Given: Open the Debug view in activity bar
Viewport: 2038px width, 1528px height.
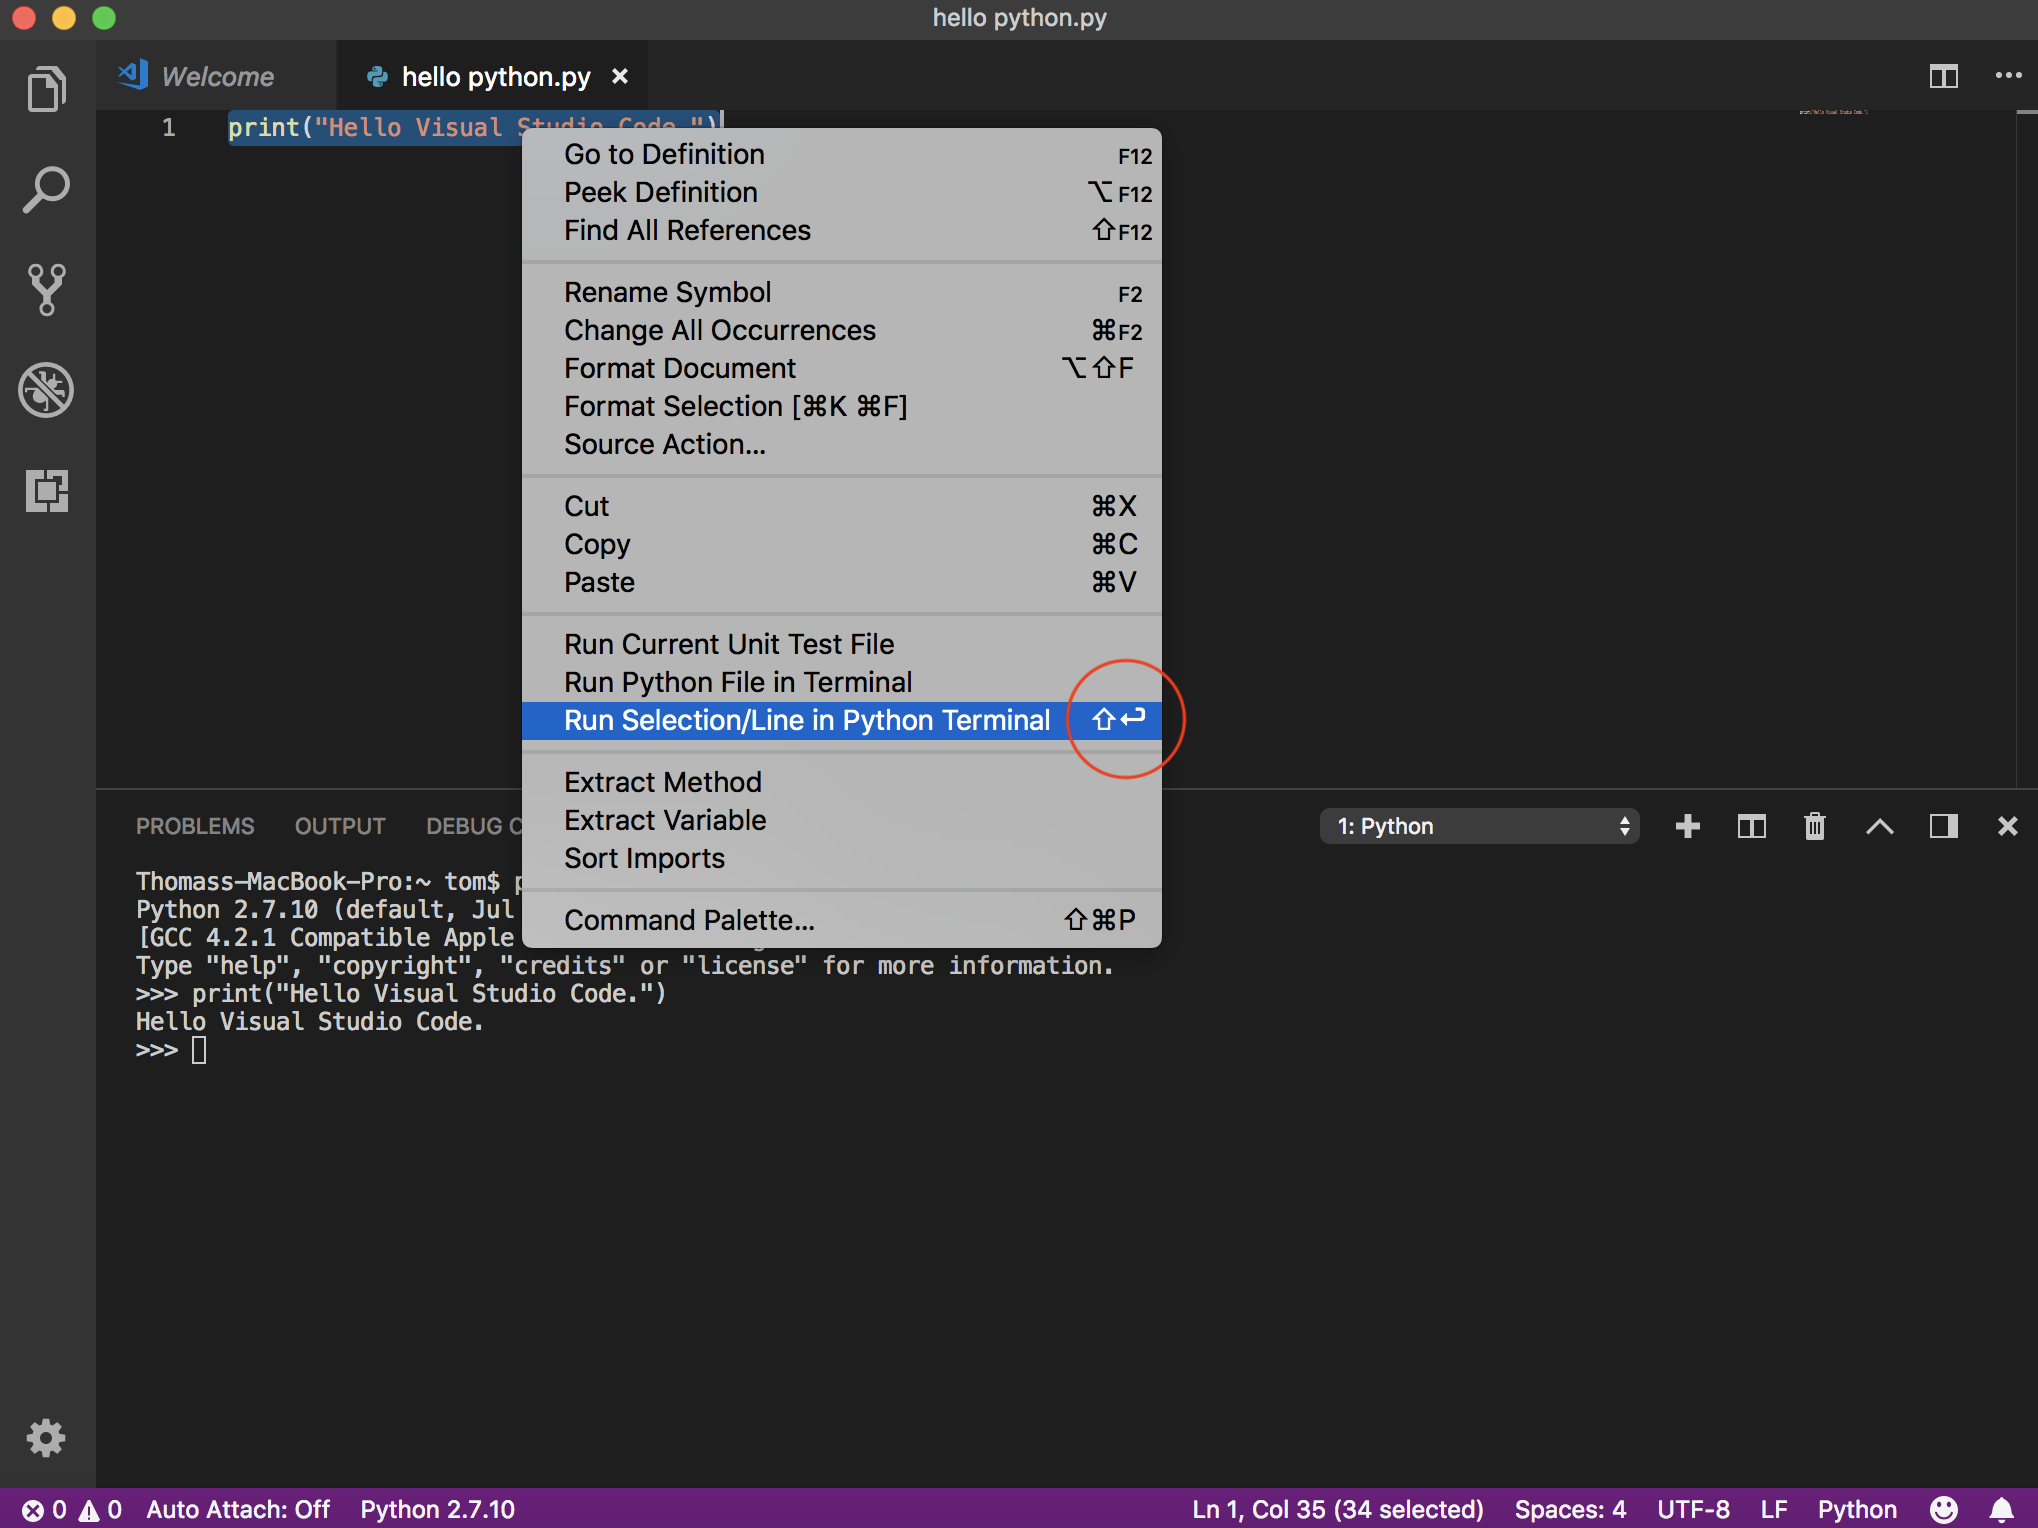Looking at the screenshot, I should coord(47,390).
